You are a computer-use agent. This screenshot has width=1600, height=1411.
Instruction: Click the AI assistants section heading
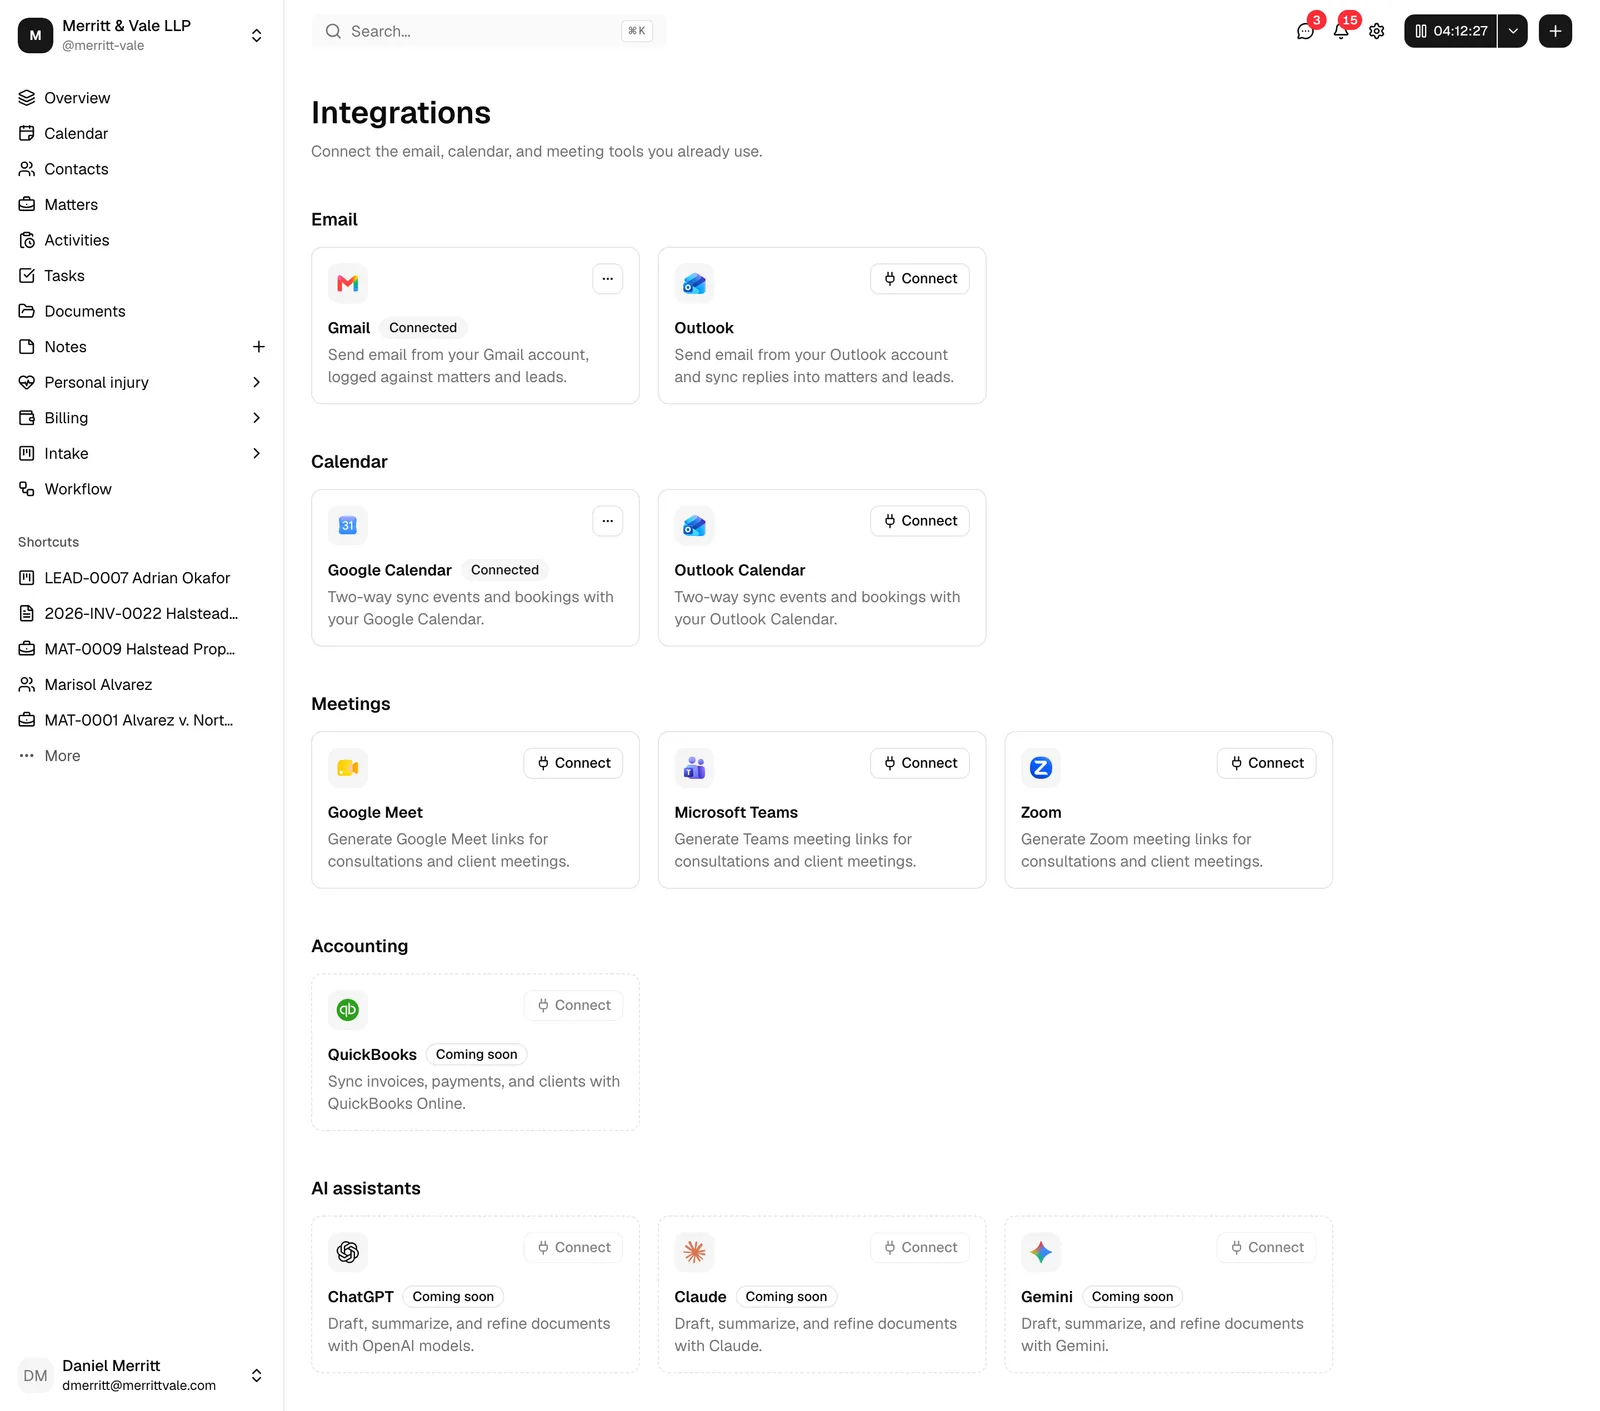coord(366,1188)
